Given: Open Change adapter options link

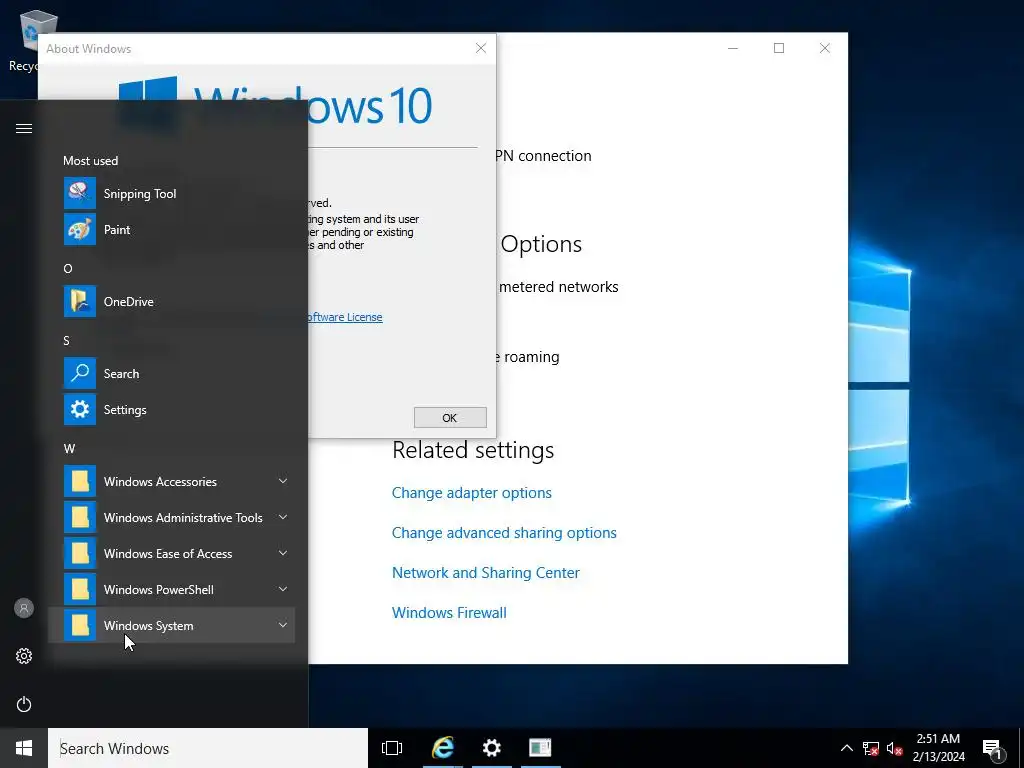Looking at the screenshot, I should [x=472, y=493].
